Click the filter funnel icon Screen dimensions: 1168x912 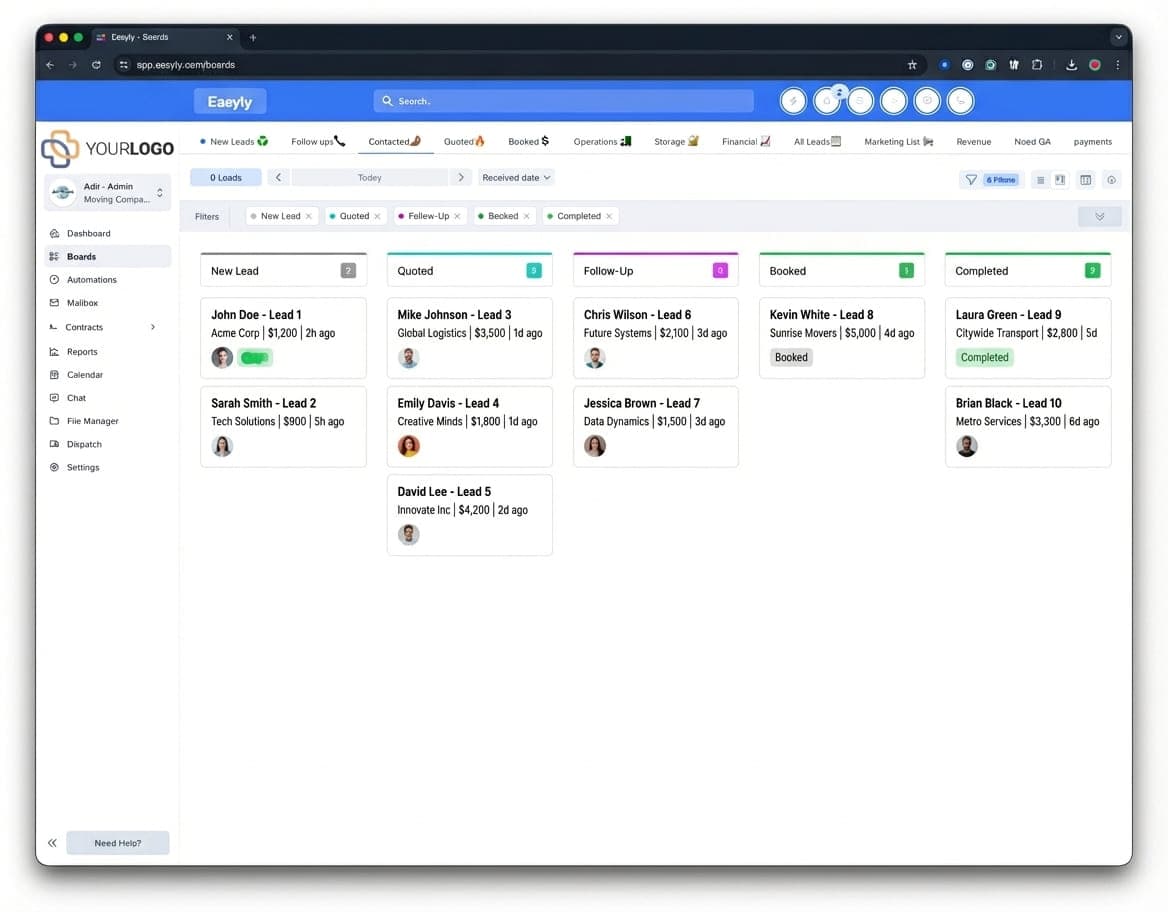click(x=971, y=180)
